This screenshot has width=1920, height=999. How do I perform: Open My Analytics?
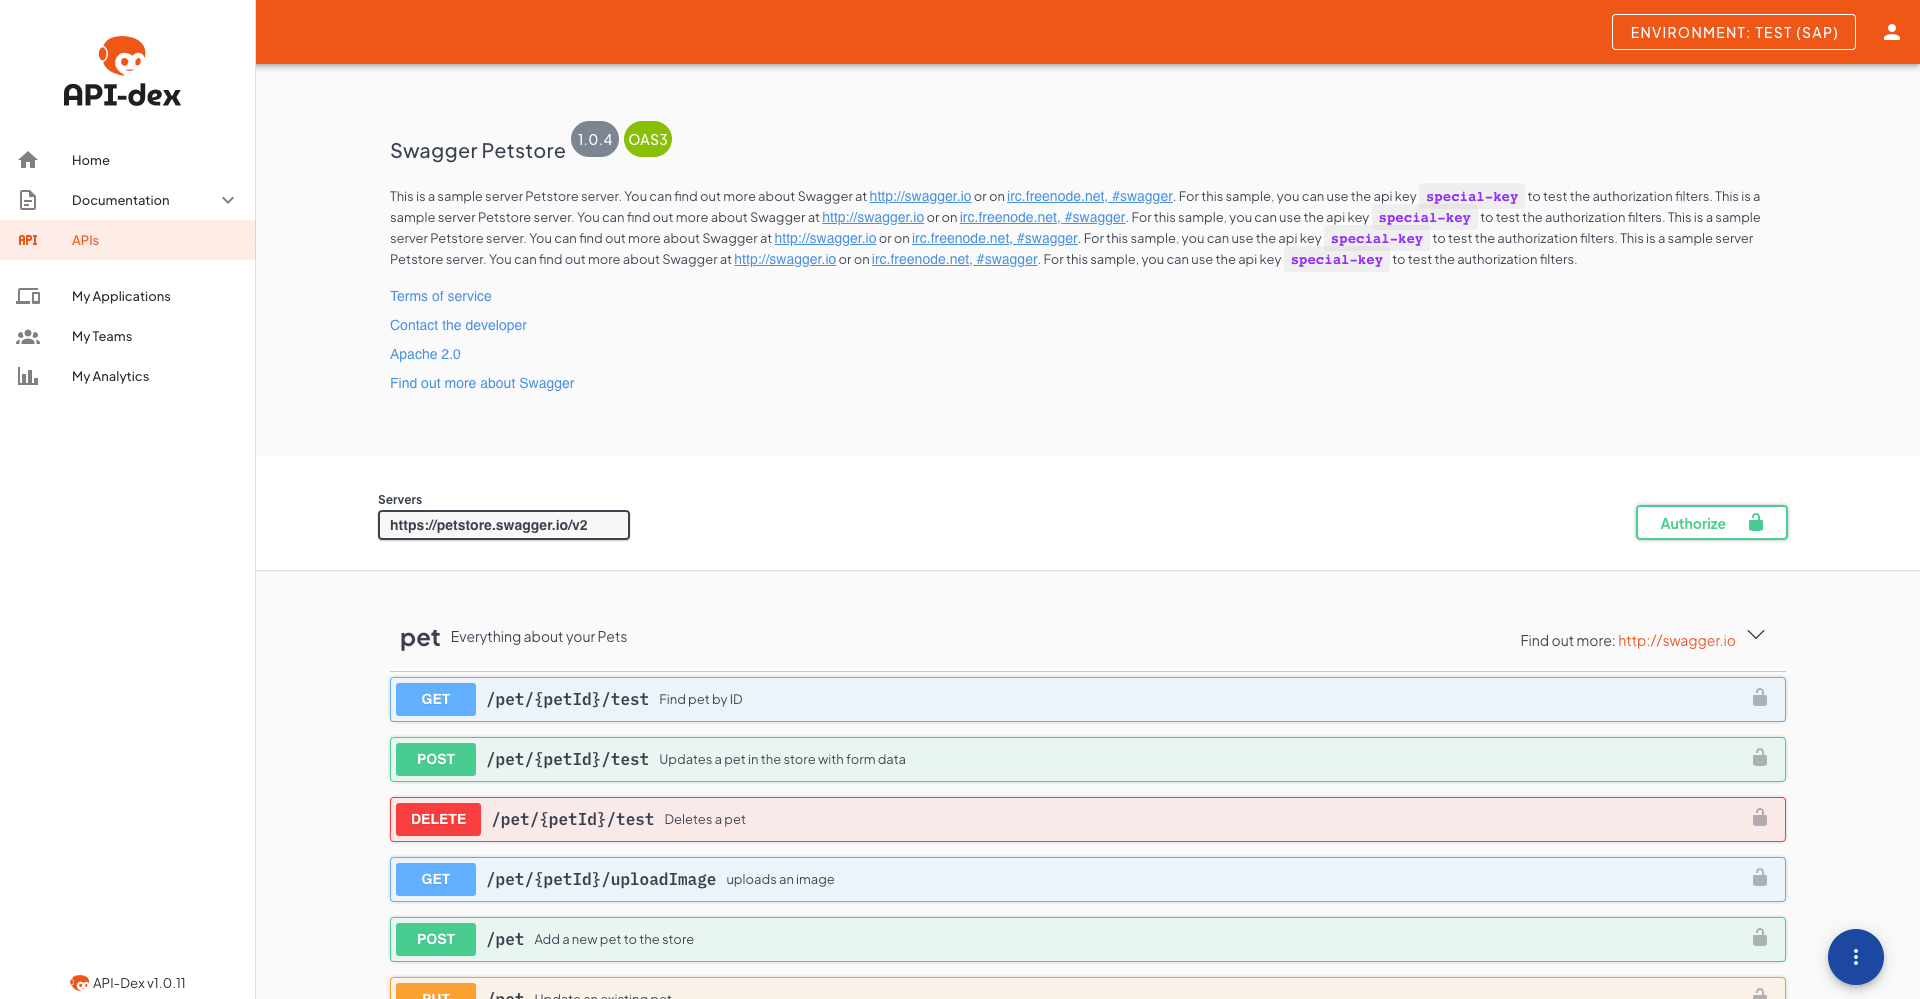click(x=128, y=376)
